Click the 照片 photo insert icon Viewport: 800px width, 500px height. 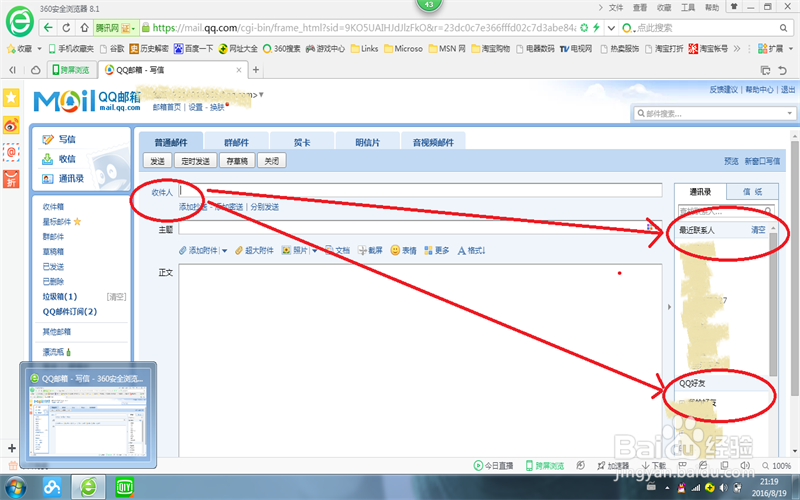(x=286, y=251)
